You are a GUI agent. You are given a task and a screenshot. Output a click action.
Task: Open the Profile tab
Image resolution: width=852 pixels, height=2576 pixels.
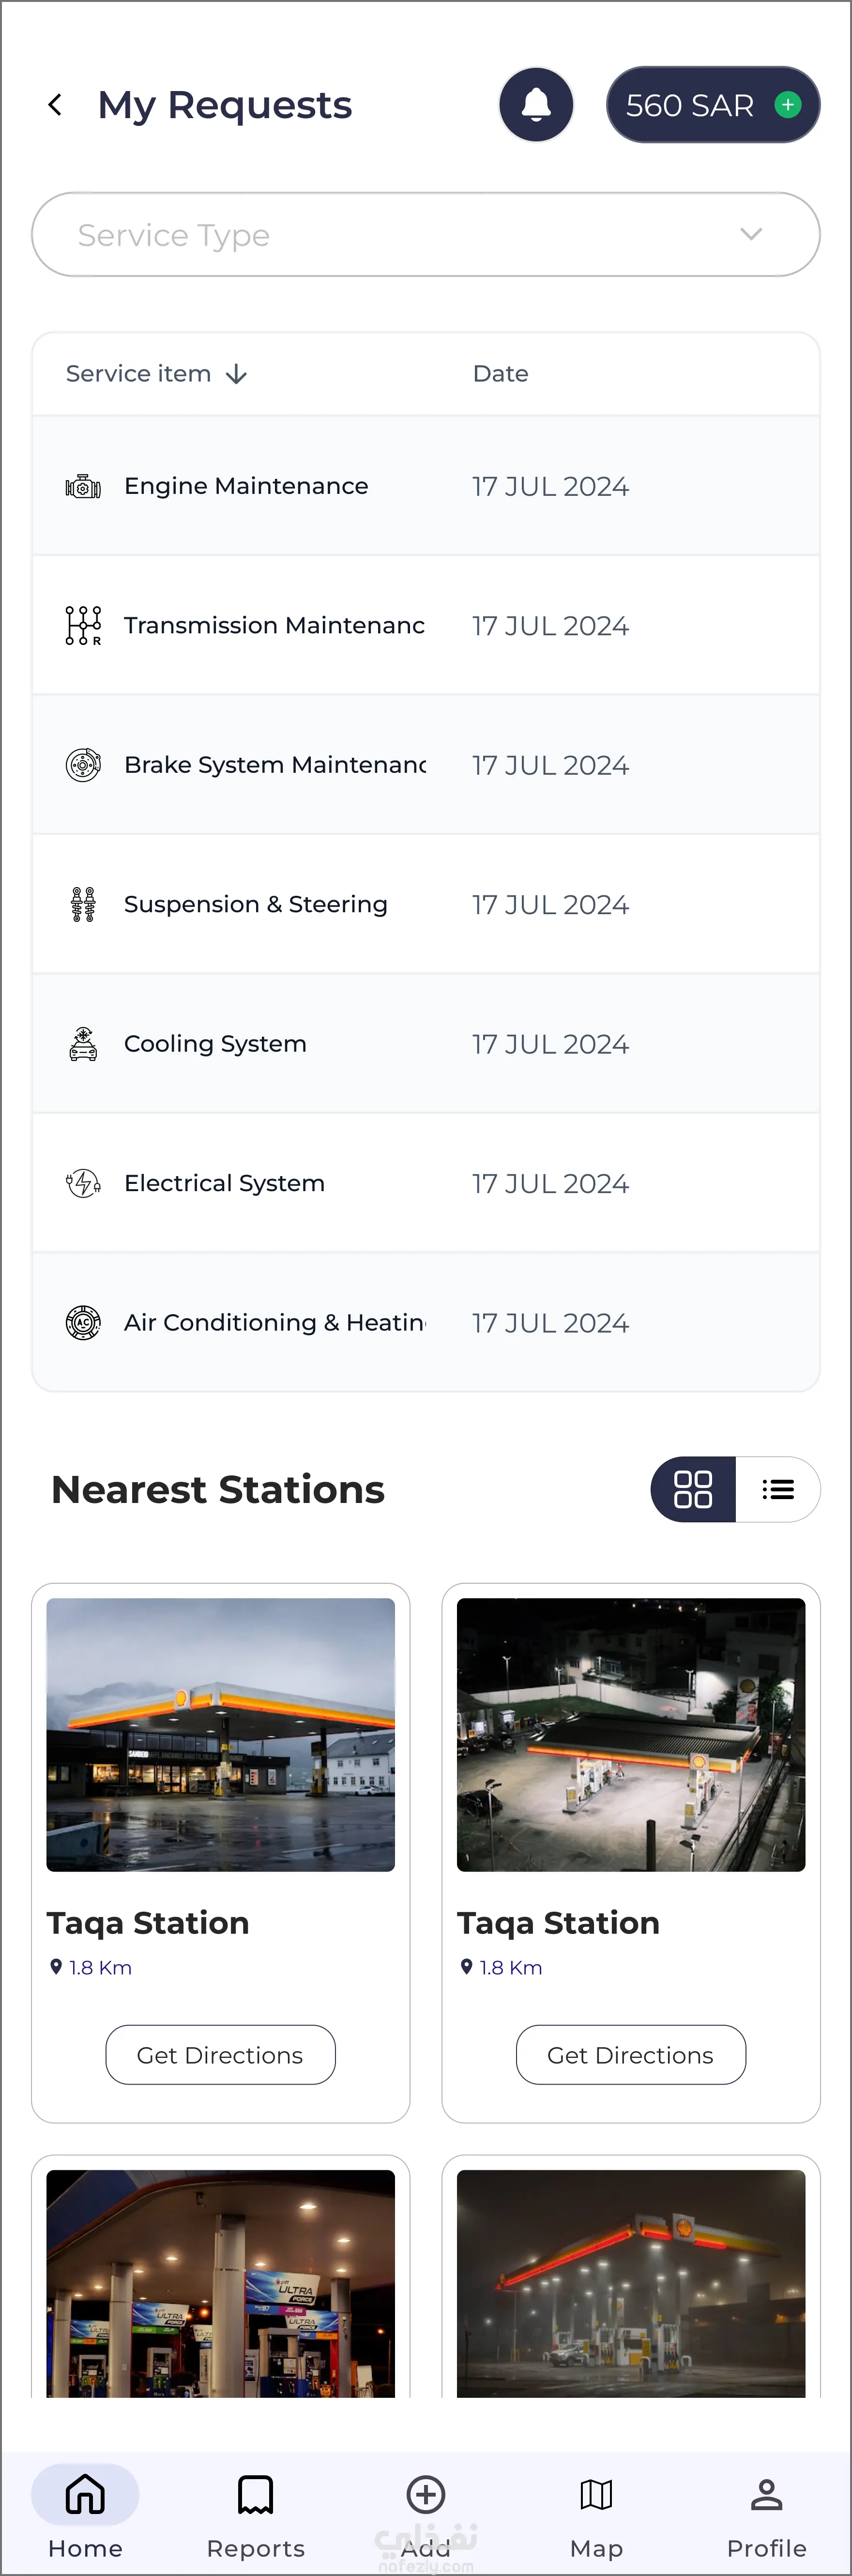pos(766,2511)
